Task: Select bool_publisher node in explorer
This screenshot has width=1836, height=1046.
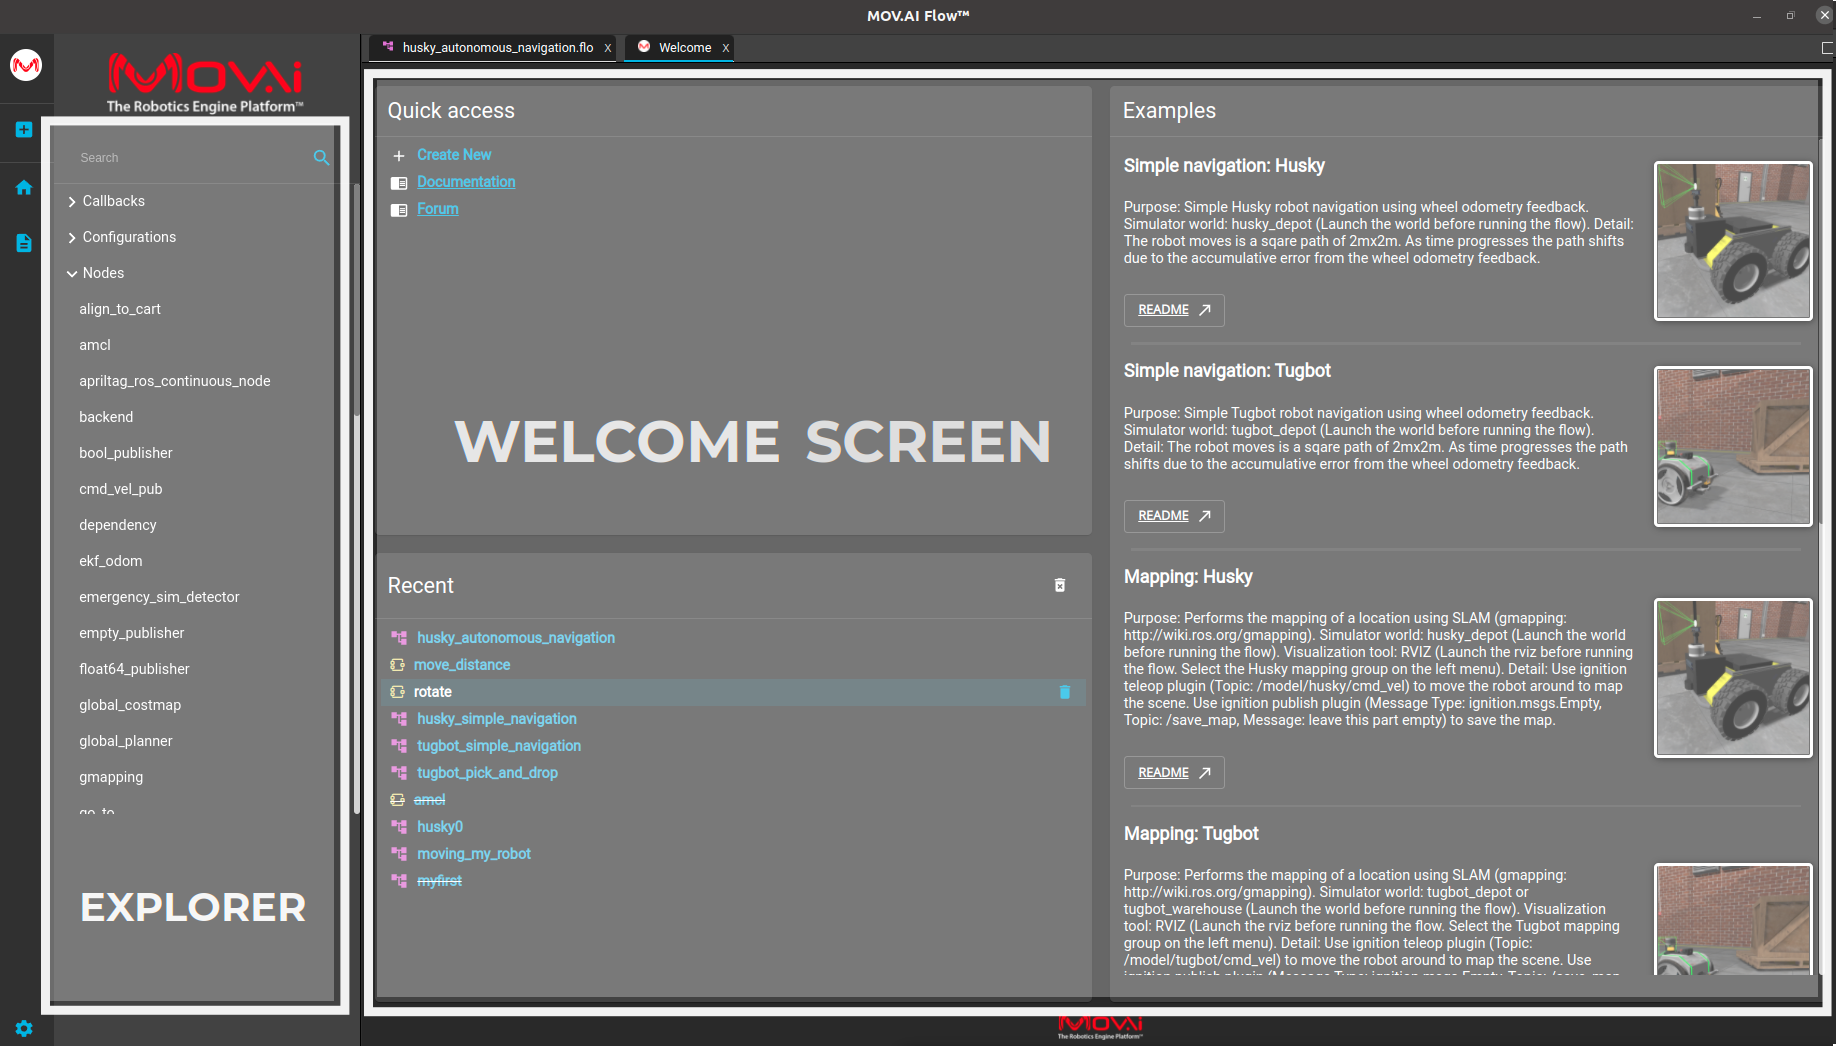Action: click(x=126, y=453)
